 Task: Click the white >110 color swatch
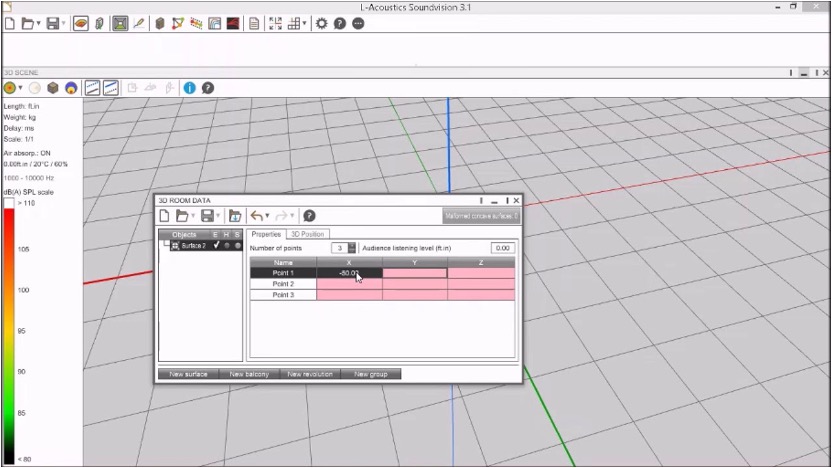(x=9, y=203)
